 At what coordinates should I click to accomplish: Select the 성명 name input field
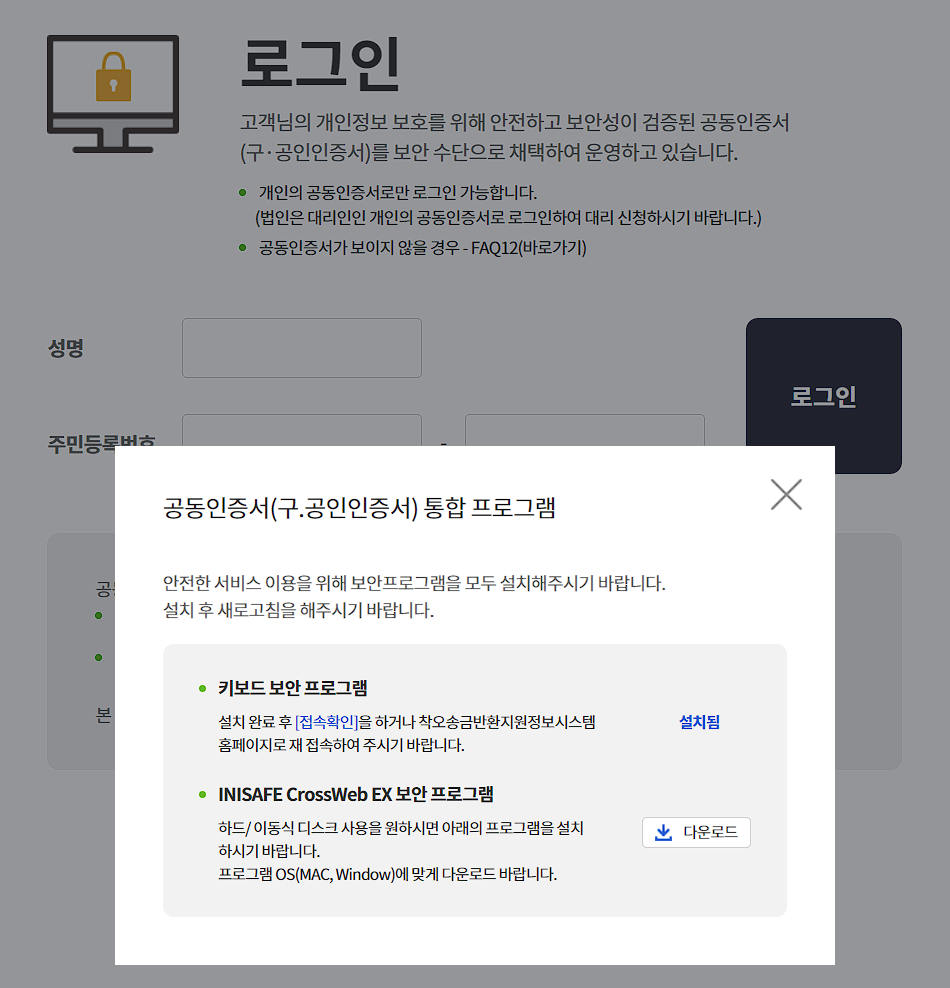click(x=301, y=348)
